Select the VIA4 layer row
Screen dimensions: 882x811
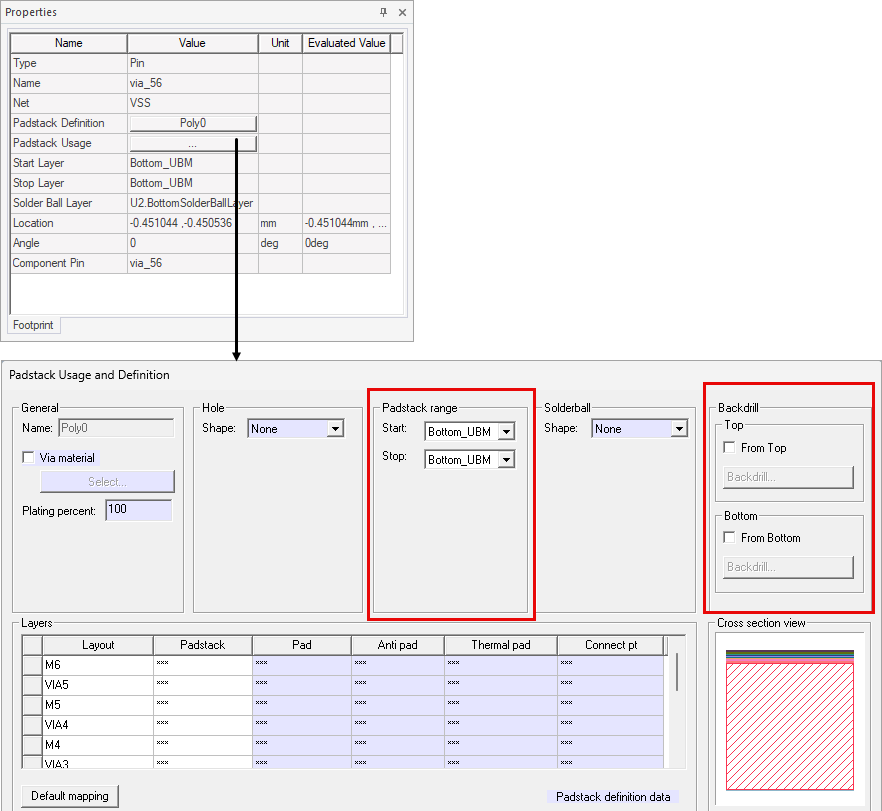343,725
